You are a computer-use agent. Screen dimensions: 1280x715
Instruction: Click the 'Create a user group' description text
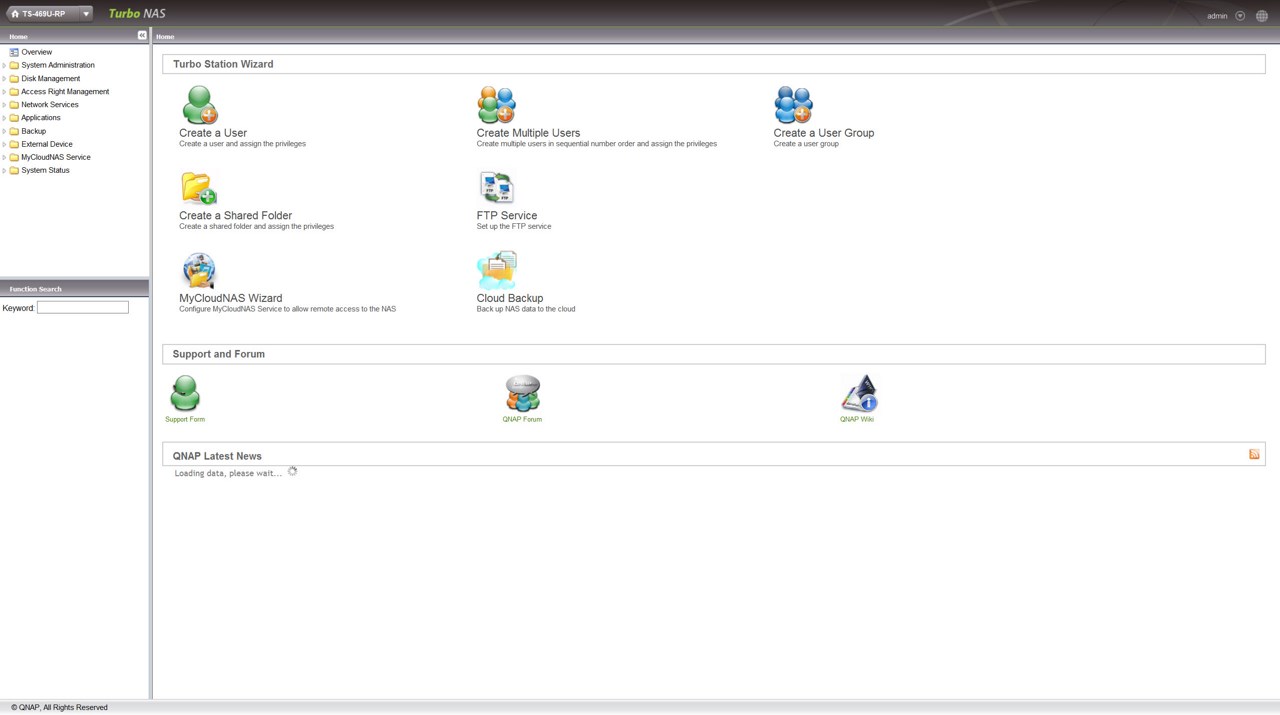pos(806,144)
